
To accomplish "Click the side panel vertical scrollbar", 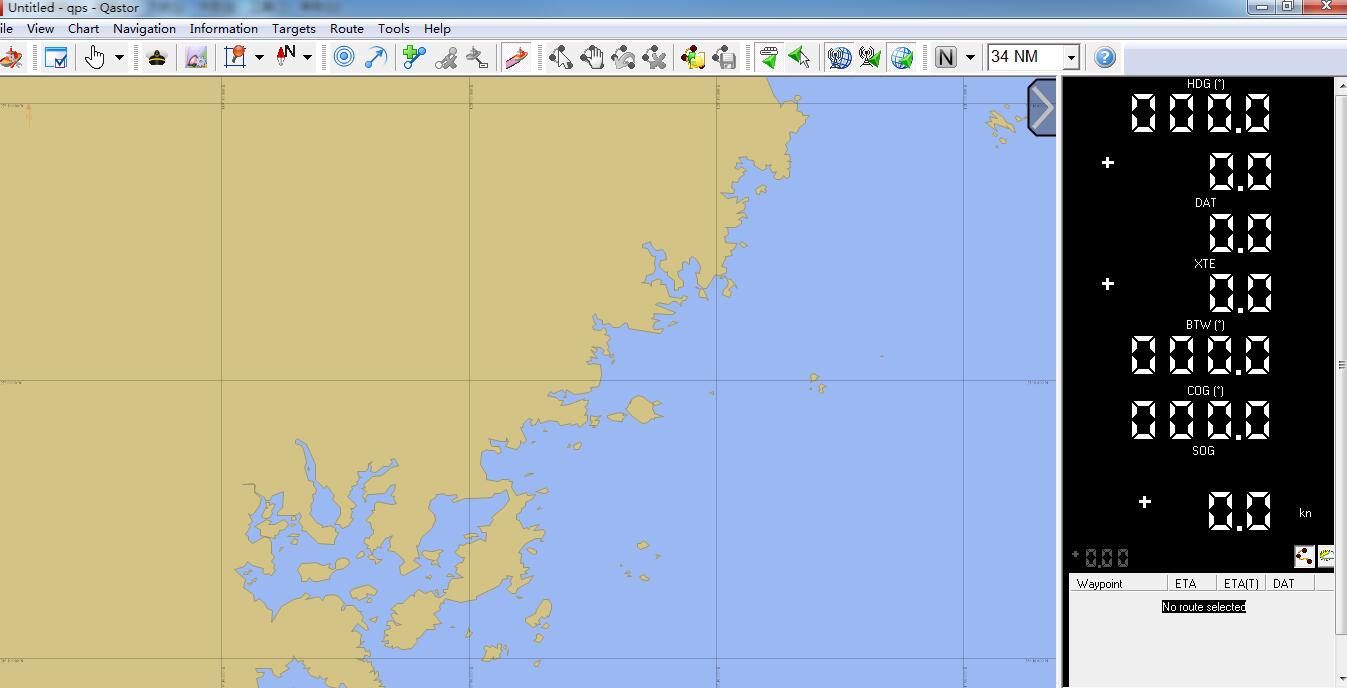I will point(1340,365).
